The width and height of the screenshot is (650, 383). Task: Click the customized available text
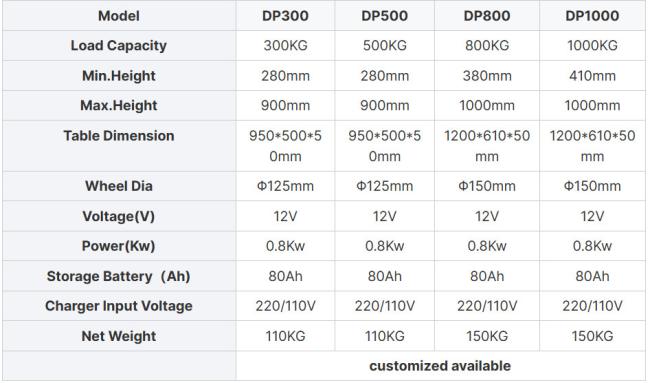point(440,366)
